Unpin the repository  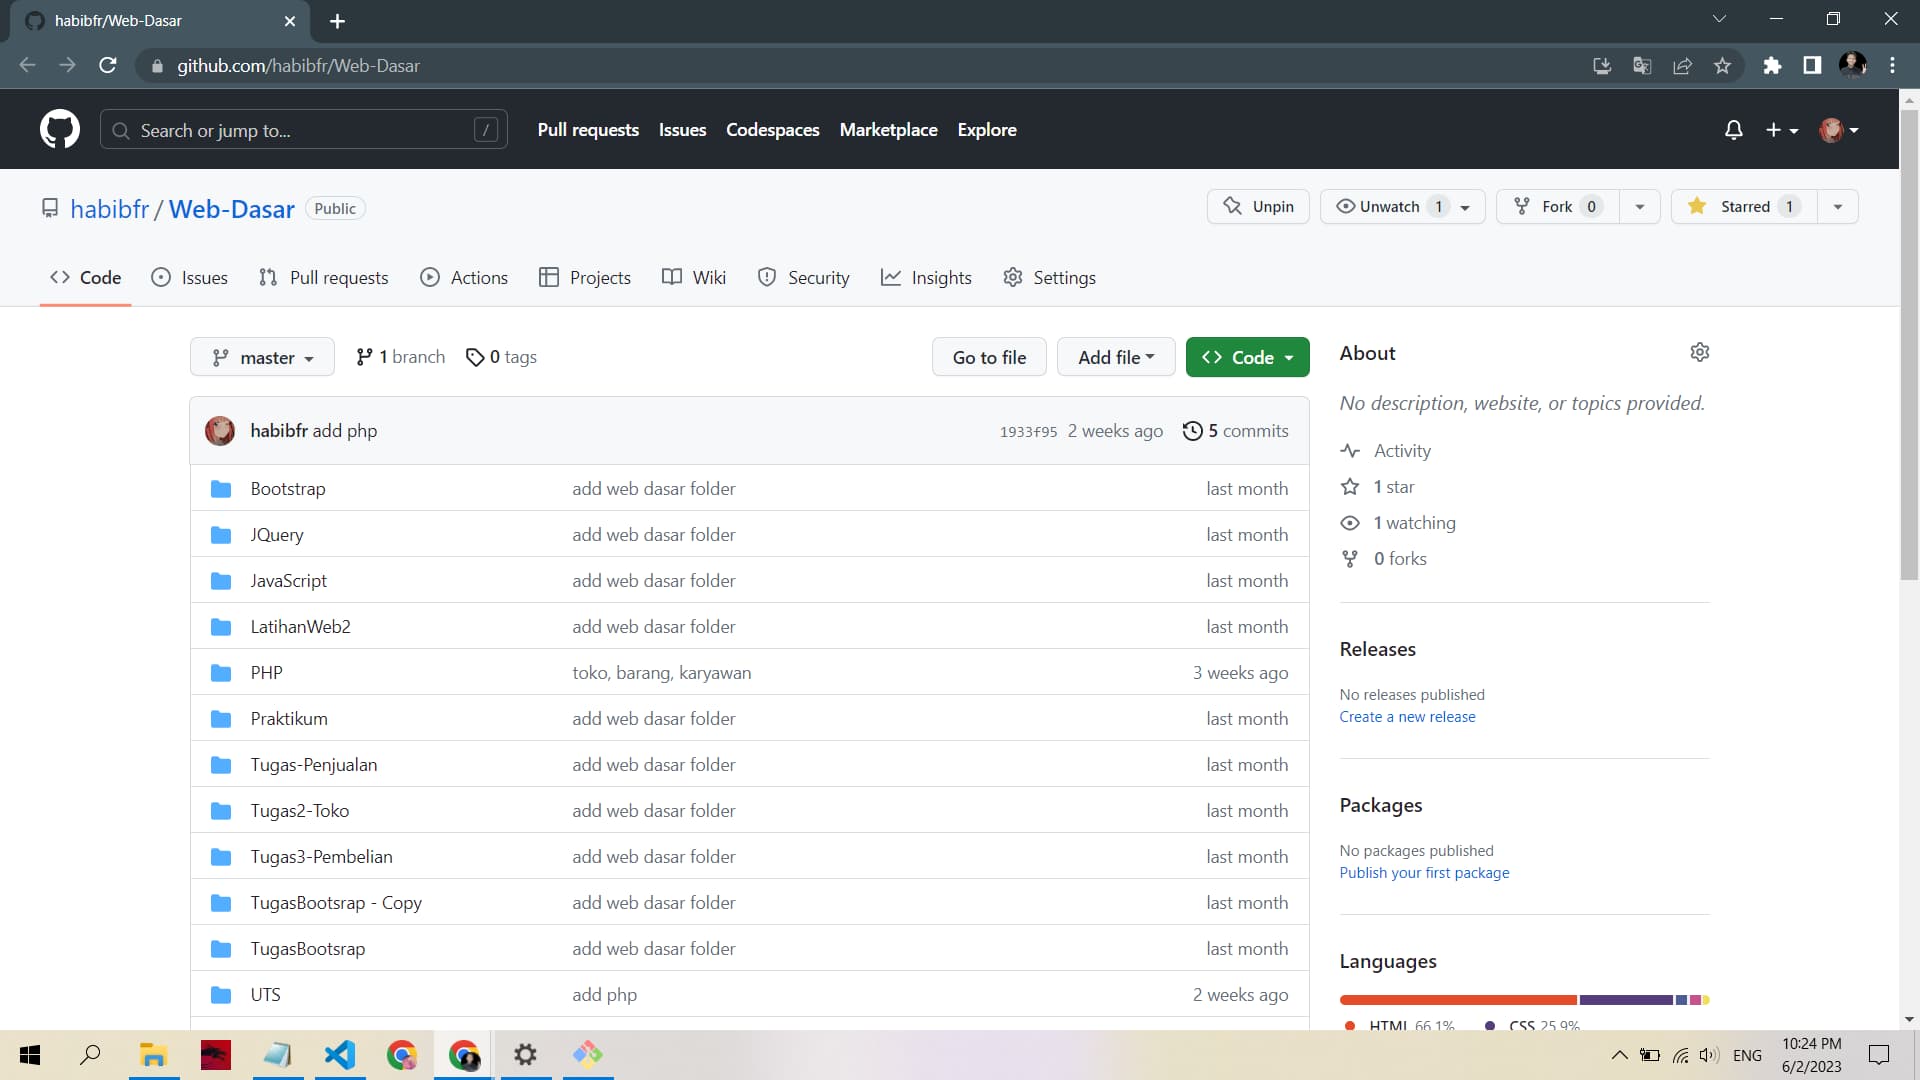point(1258,207)
